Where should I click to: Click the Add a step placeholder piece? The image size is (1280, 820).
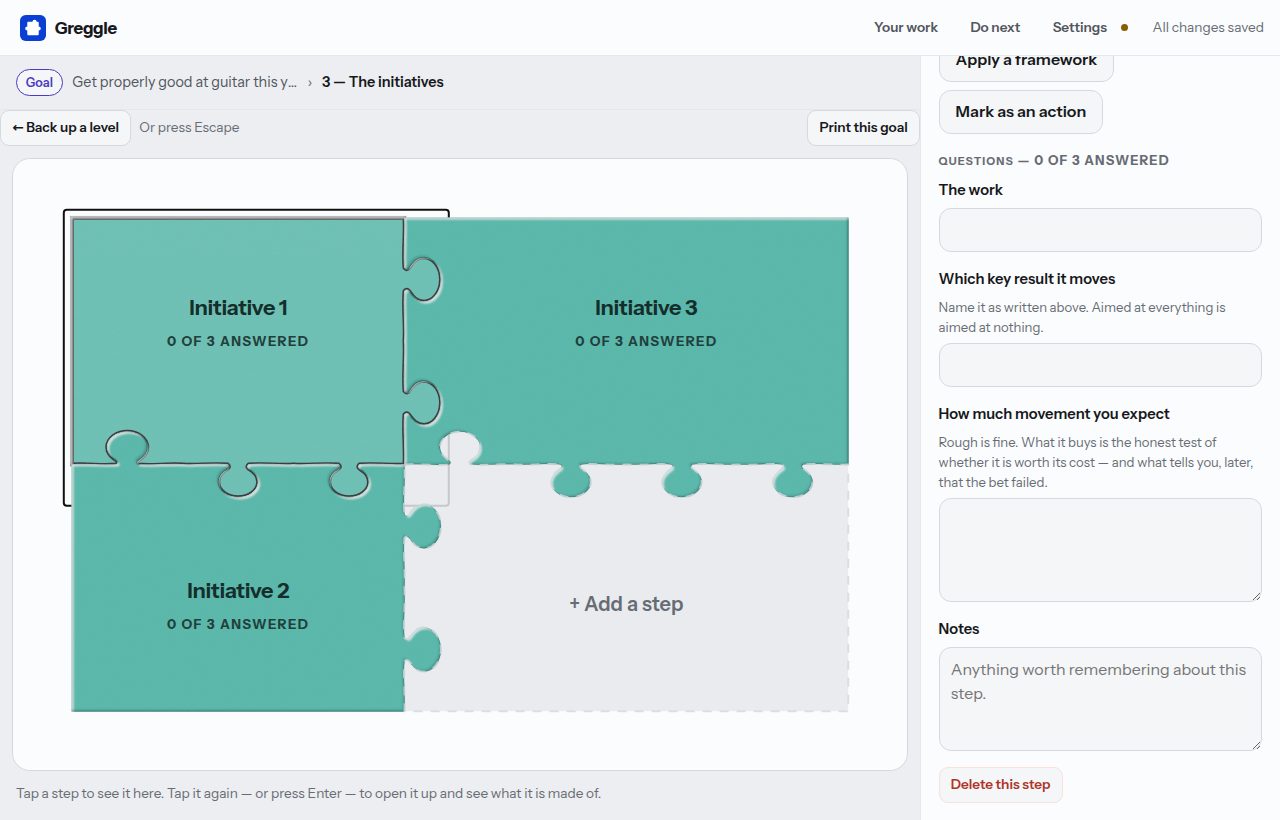[626, 604]
